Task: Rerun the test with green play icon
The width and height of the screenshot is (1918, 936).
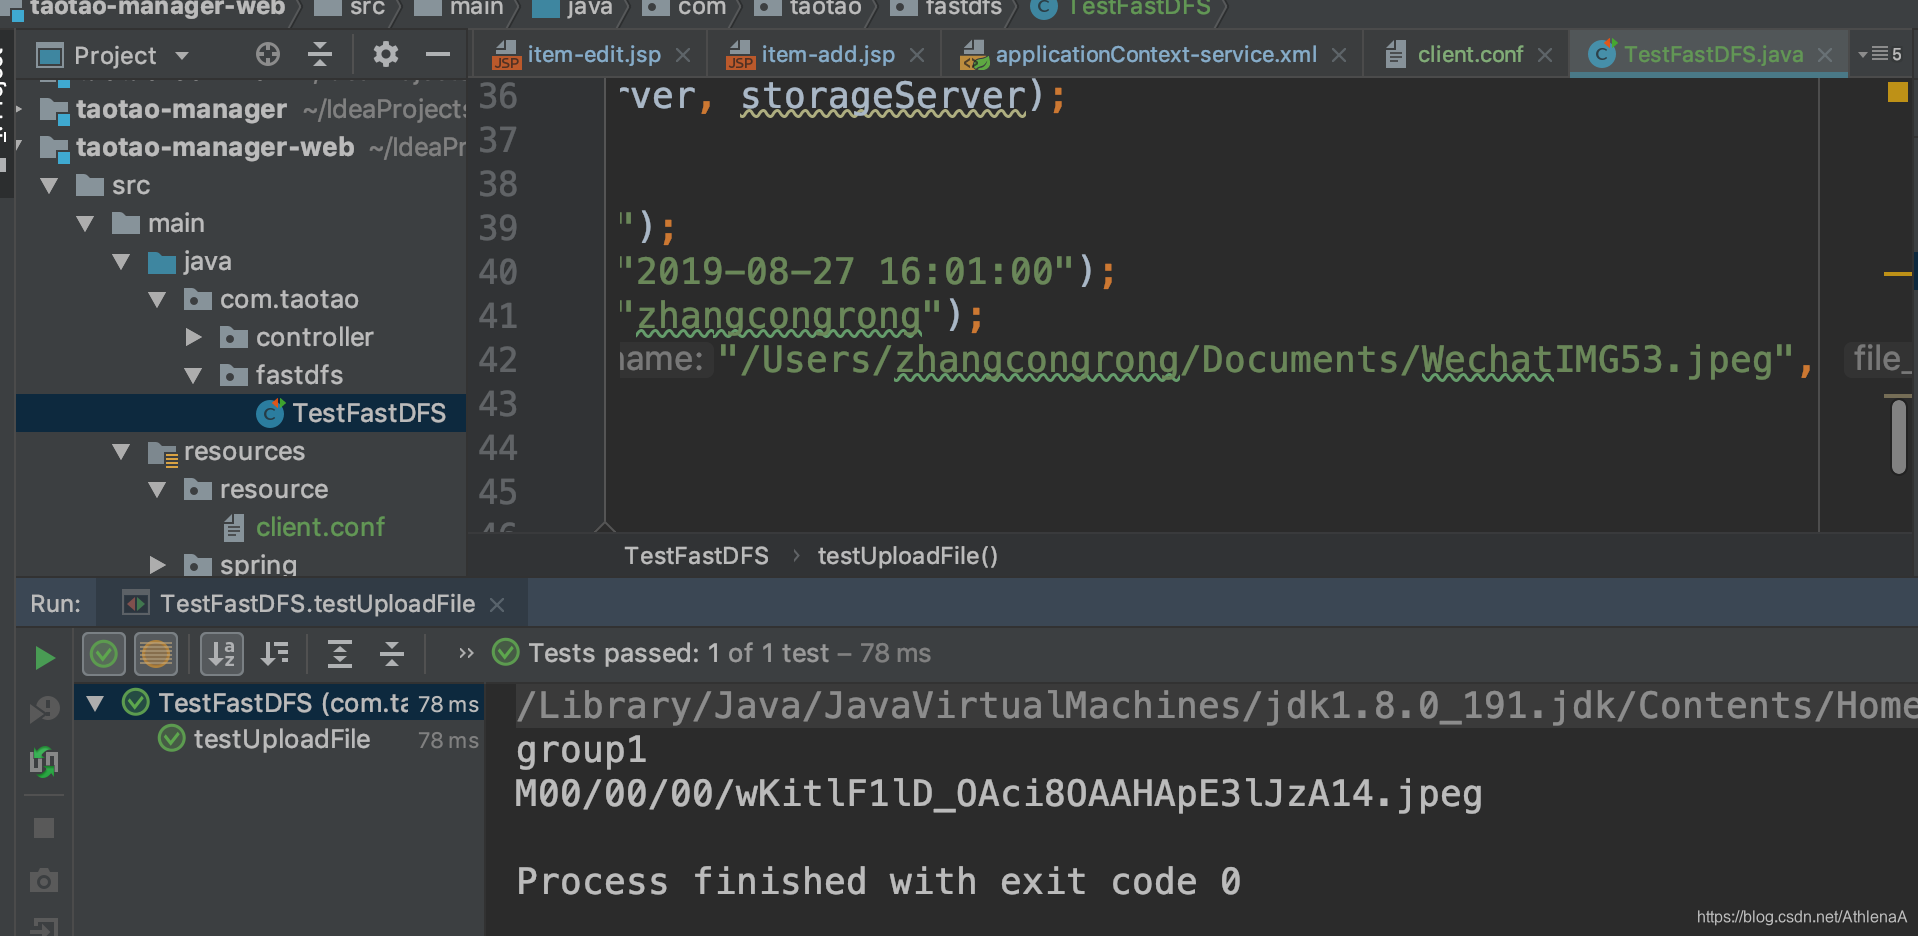Action: pyautogui.click(x=44, y=657)
